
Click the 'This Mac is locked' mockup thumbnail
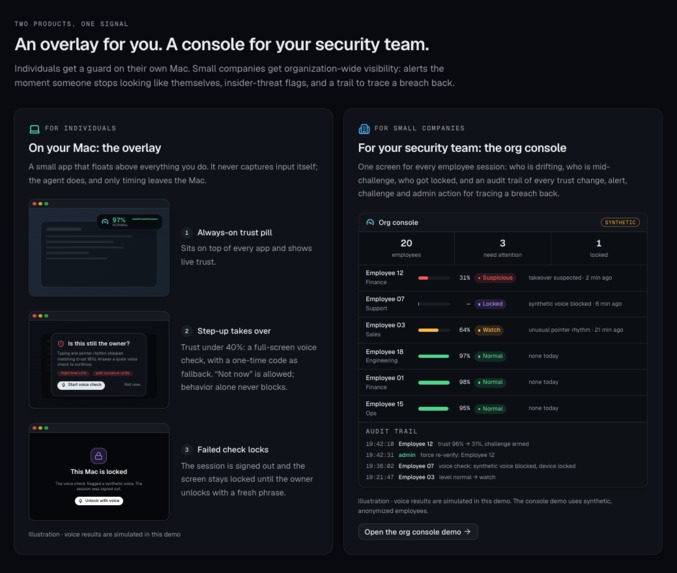tap(99, 472)
